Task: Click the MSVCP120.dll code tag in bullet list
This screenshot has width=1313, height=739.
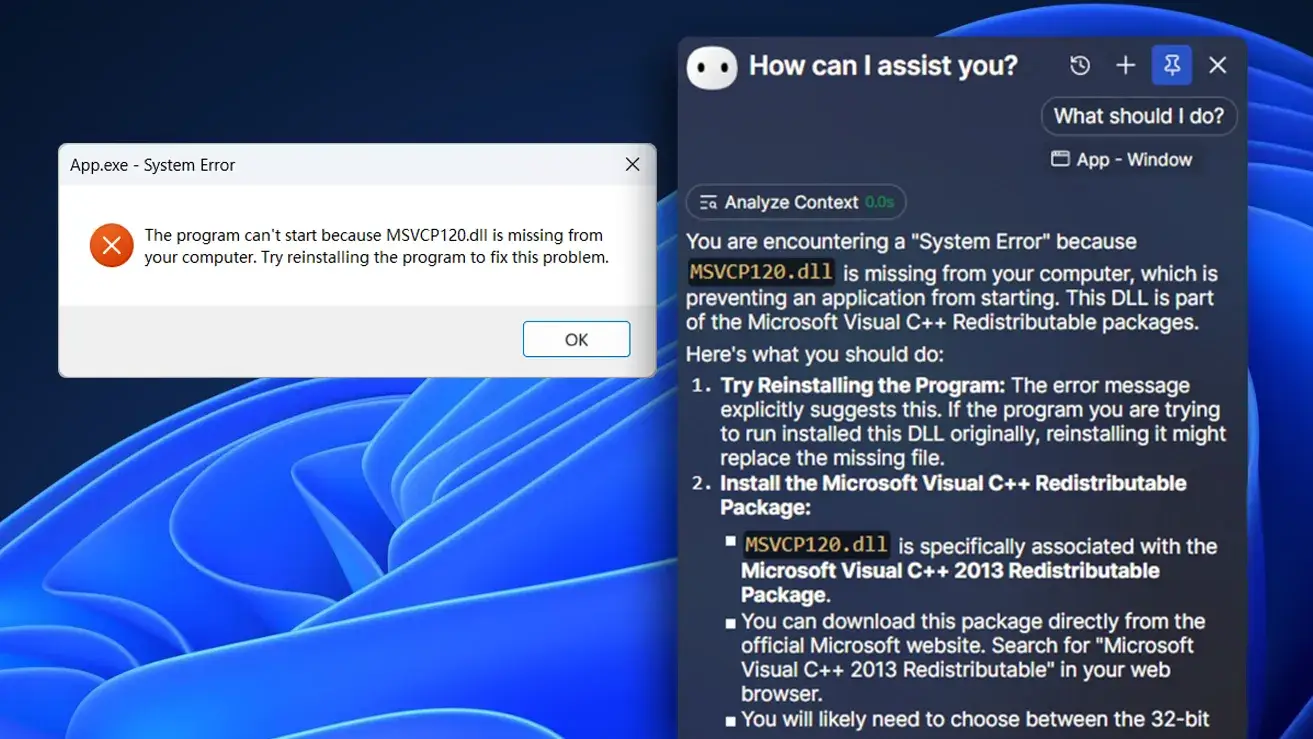Action: click(815, 545)
